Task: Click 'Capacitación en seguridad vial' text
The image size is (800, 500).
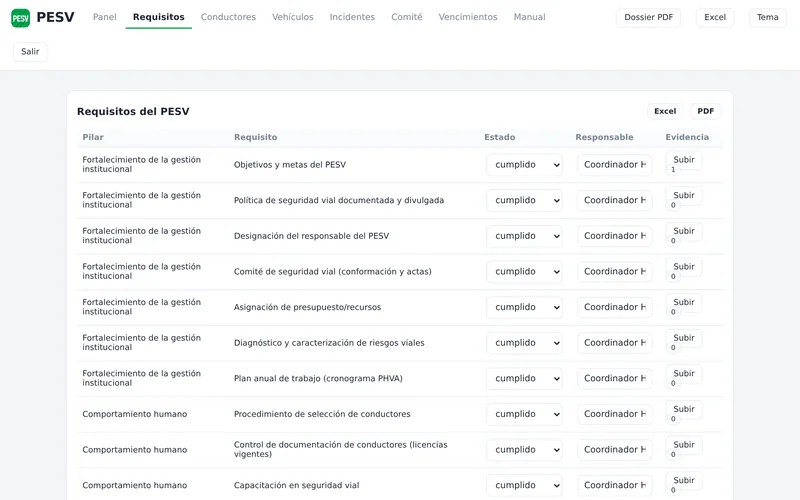Action: (x=296, y=485)
